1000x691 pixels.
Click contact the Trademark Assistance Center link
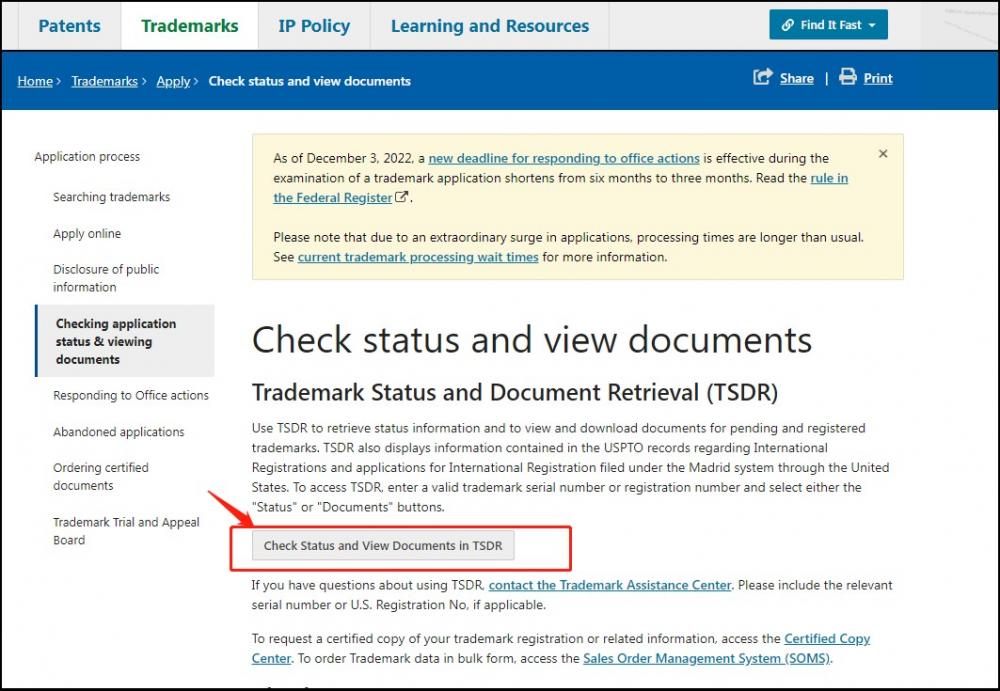click(x=609, y=585)
